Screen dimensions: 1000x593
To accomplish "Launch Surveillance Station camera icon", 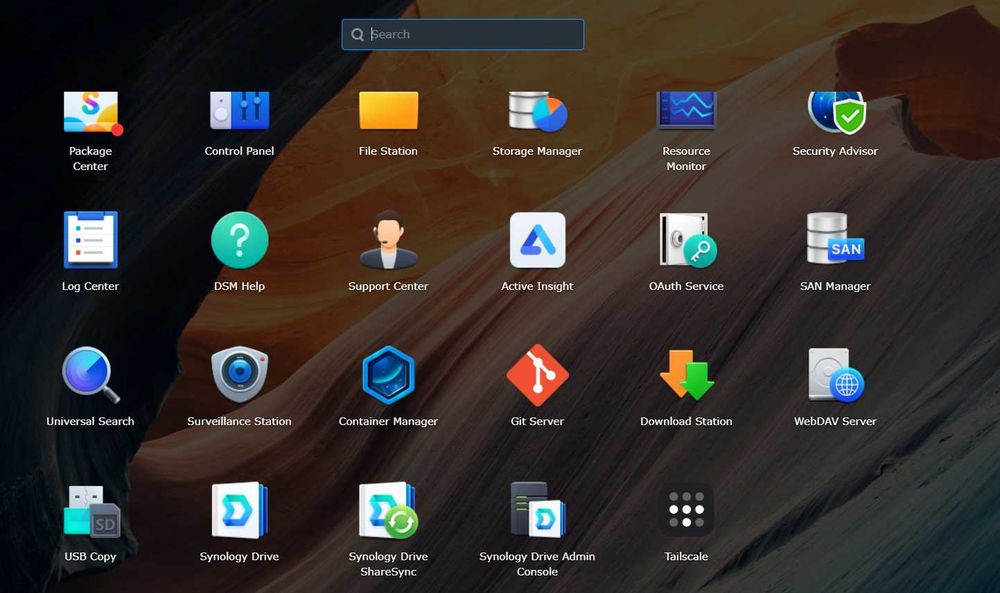I will [239, 375].
